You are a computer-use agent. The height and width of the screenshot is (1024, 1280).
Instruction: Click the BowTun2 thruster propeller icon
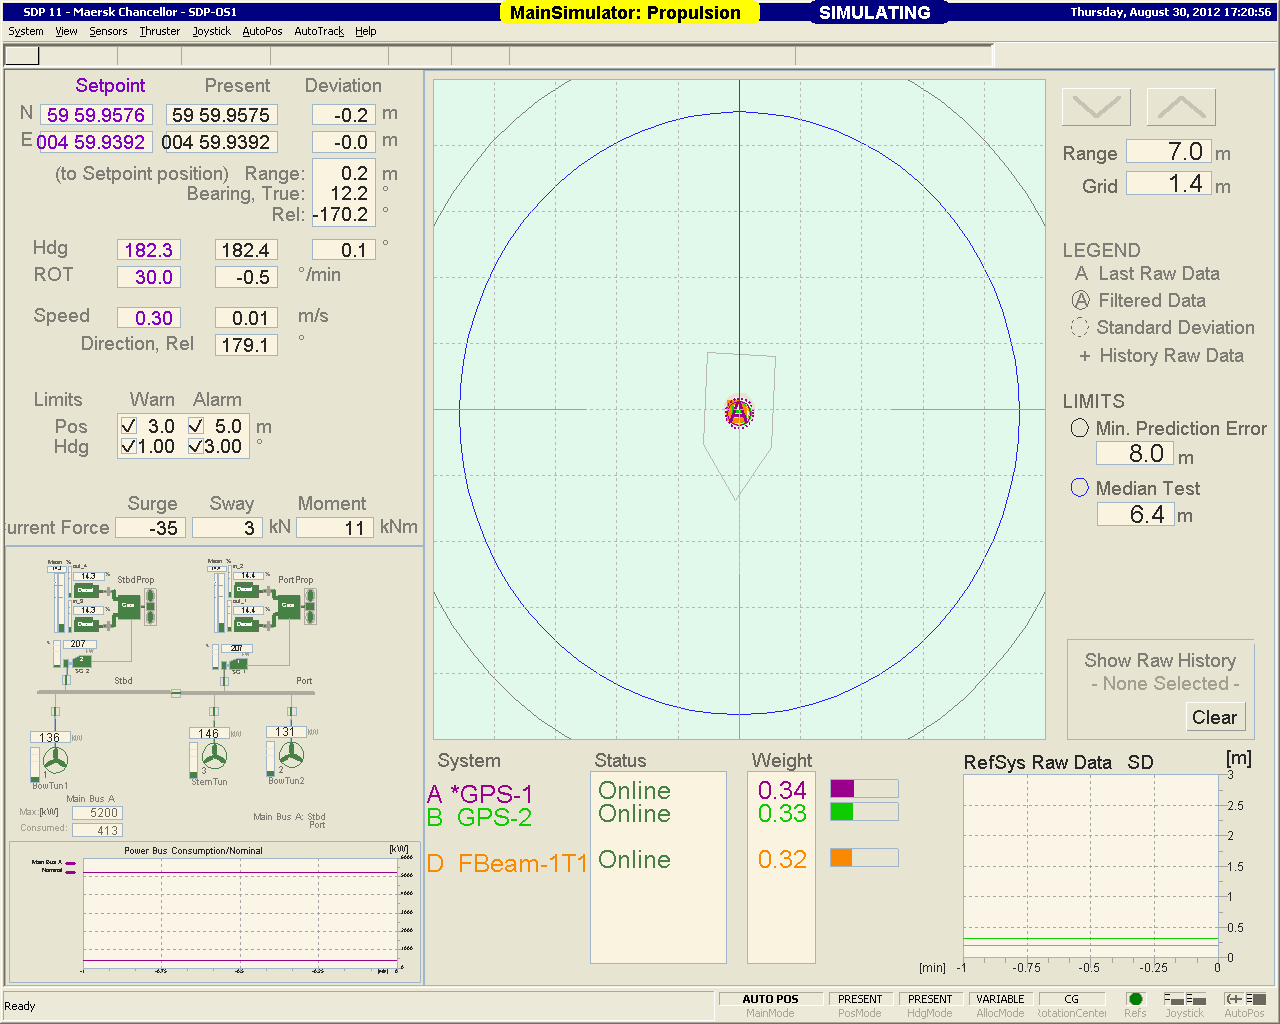[x=291, y=755]
